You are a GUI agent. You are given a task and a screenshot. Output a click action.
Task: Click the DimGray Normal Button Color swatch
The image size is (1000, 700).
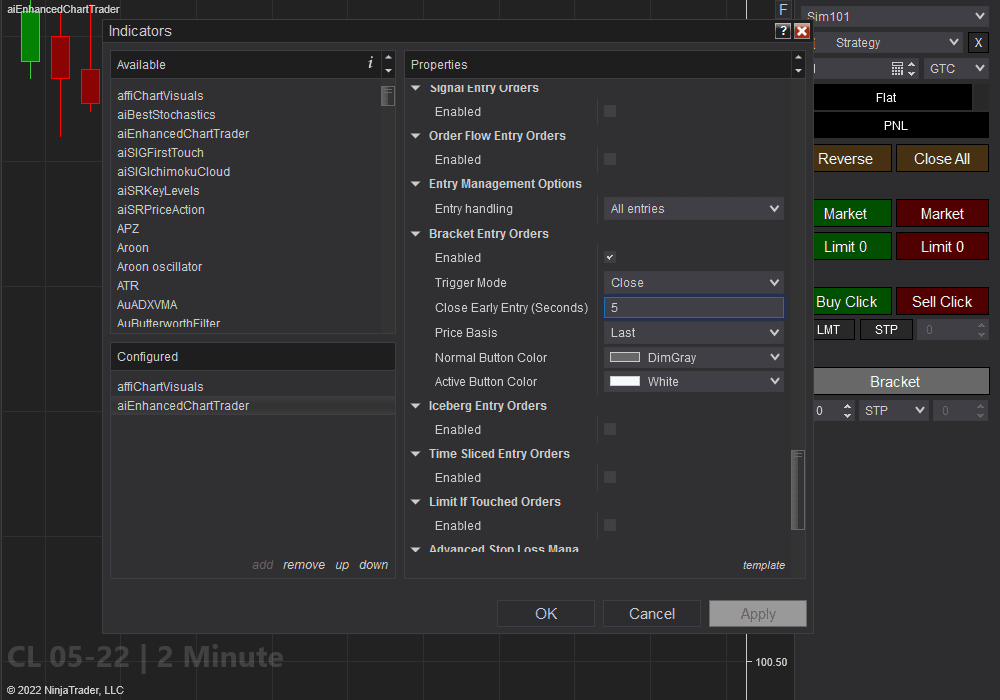click(625, 357)
